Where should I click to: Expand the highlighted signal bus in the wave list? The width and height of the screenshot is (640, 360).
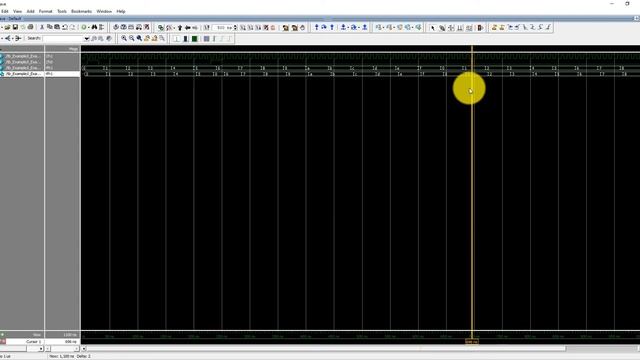[x=2, y=74]
